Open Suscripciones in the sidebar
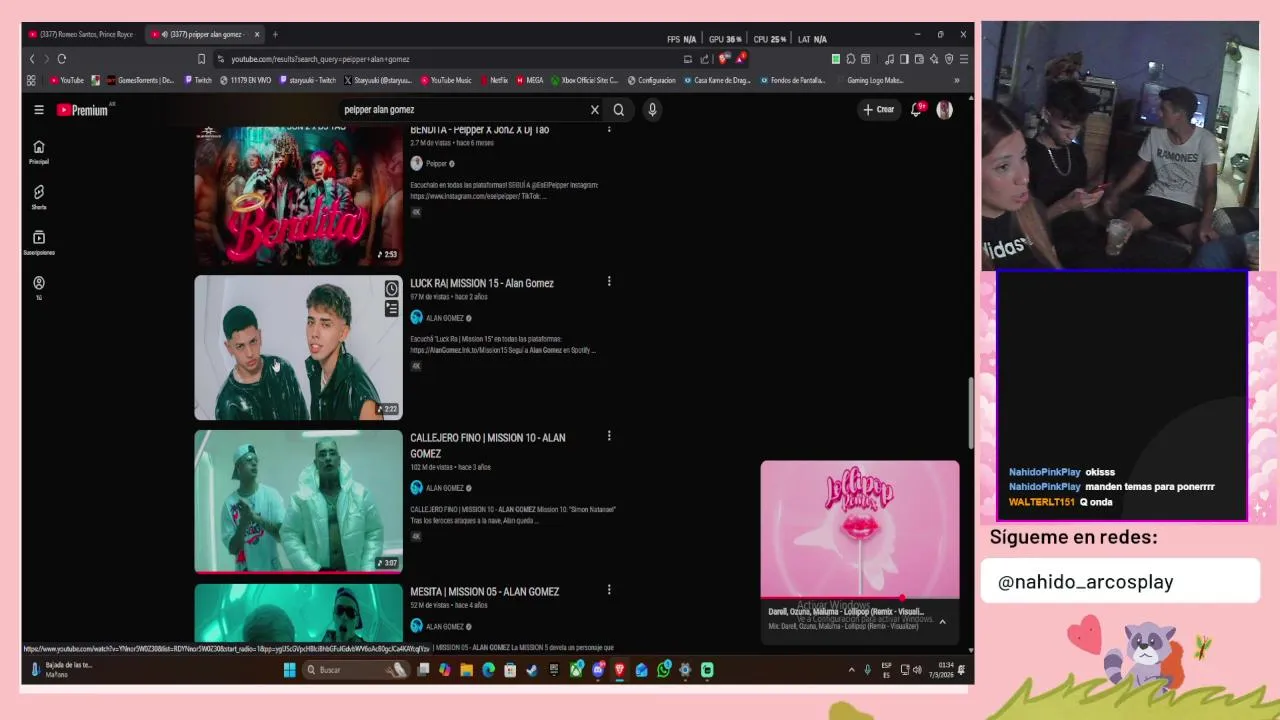Viewport: 1280px width, 720px height. click(x=39, y=242)
